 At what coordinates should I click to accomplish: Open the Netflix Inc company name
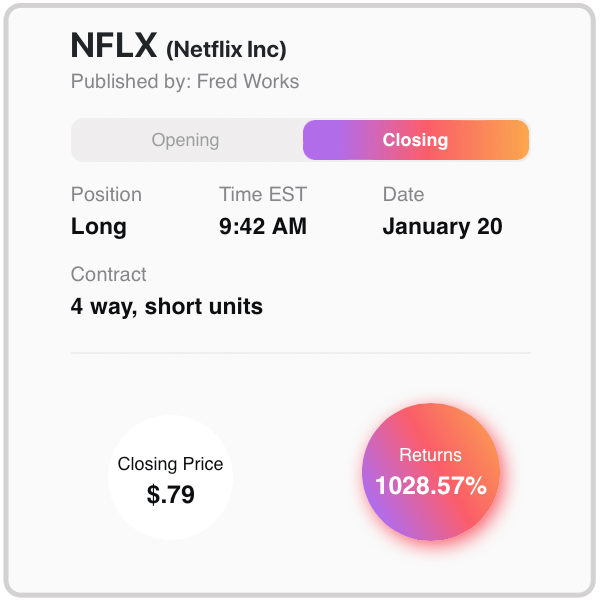point(226,49)
